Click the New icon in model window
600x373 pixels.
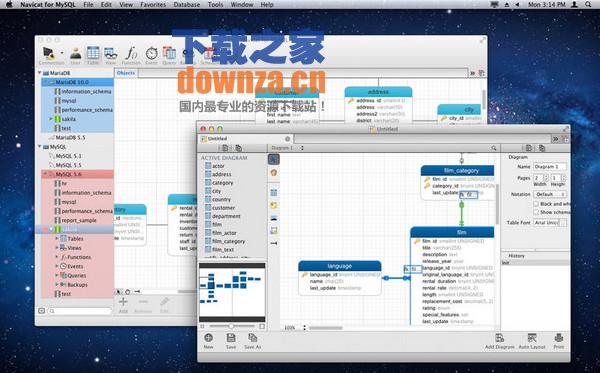209,337
